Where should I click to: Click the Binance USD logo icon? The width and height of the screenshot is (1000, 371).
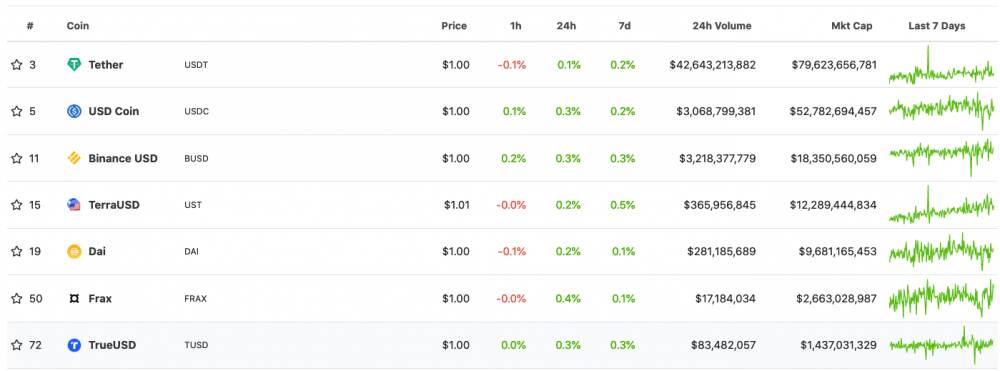75,158
